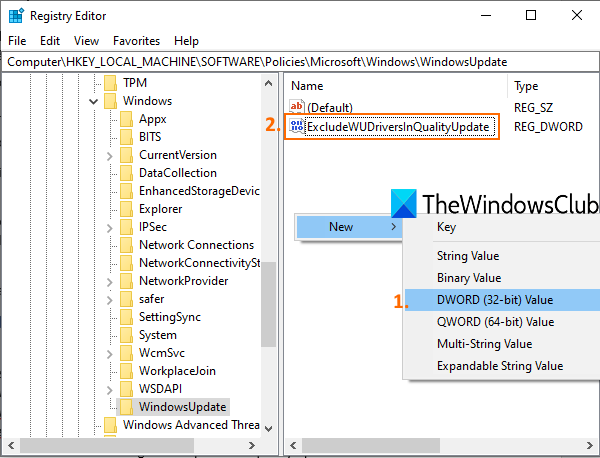Click values pane horizontal scroll right arrow
The width and height of the screenshot is (600, 458).
pos(590,445)
